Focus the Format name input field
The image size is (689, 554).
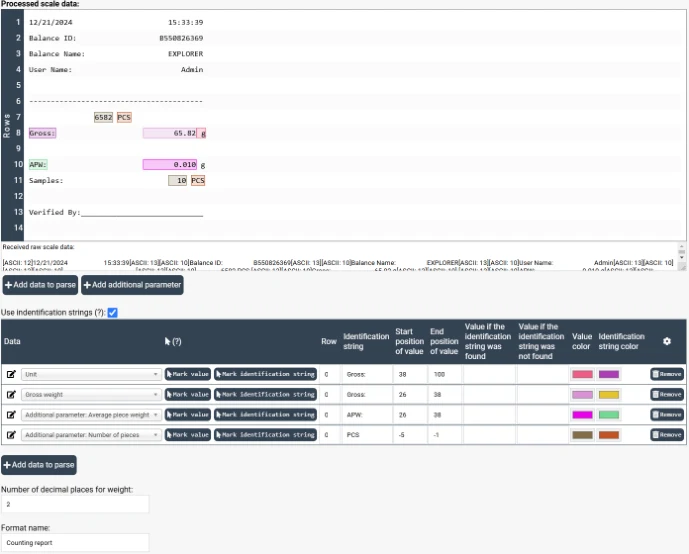click(x=75, y=543)
